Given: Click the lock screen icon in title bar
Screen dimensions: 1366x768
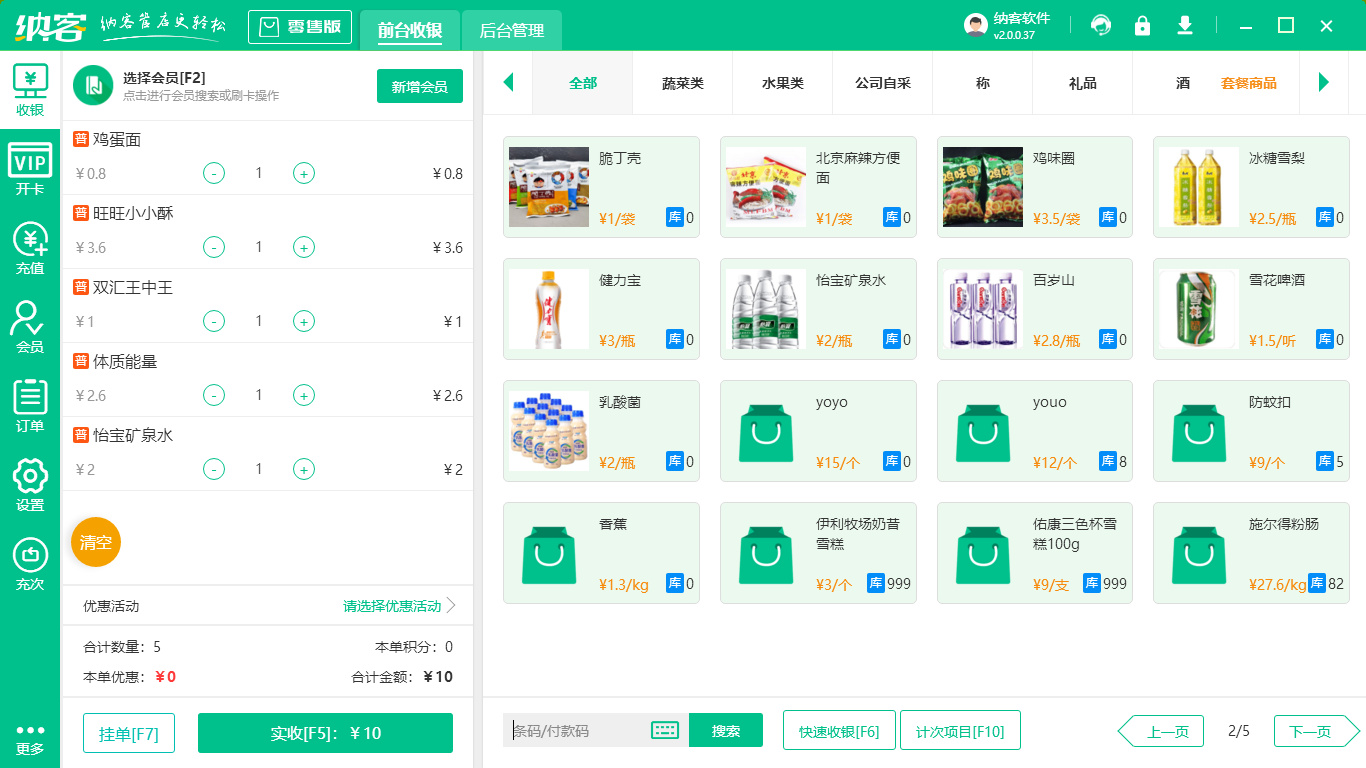Looking at the screenshot, I should tap(1143, 25).
